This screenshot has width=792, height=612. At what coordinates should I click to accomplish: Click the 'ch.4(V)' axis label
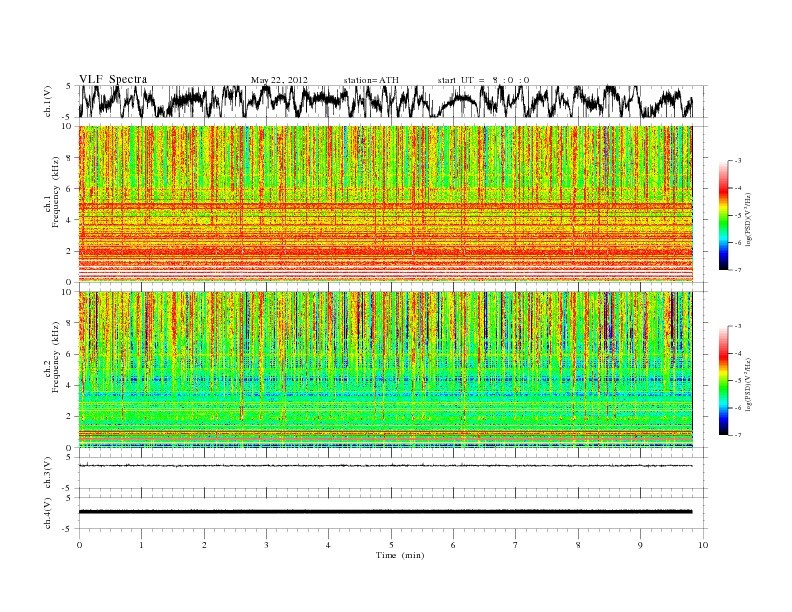click(48, 514)
